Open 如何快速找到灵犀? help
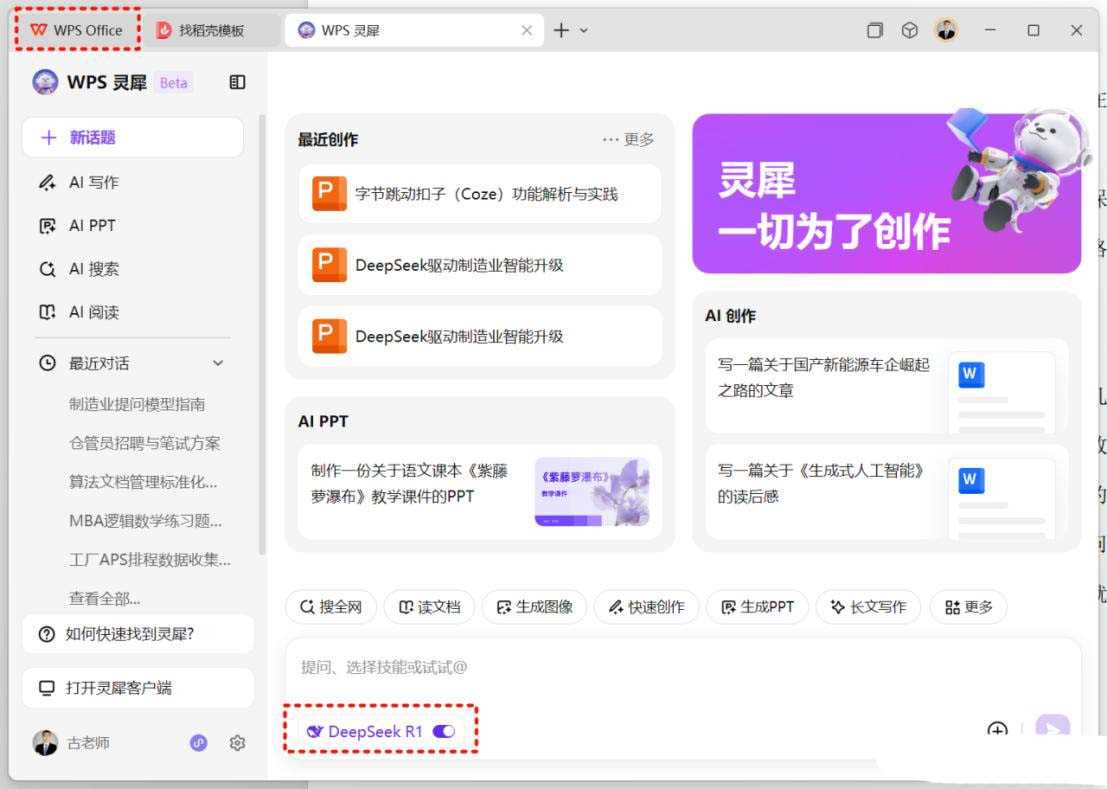Screen dimensions: 1107x789 [138, 634]
